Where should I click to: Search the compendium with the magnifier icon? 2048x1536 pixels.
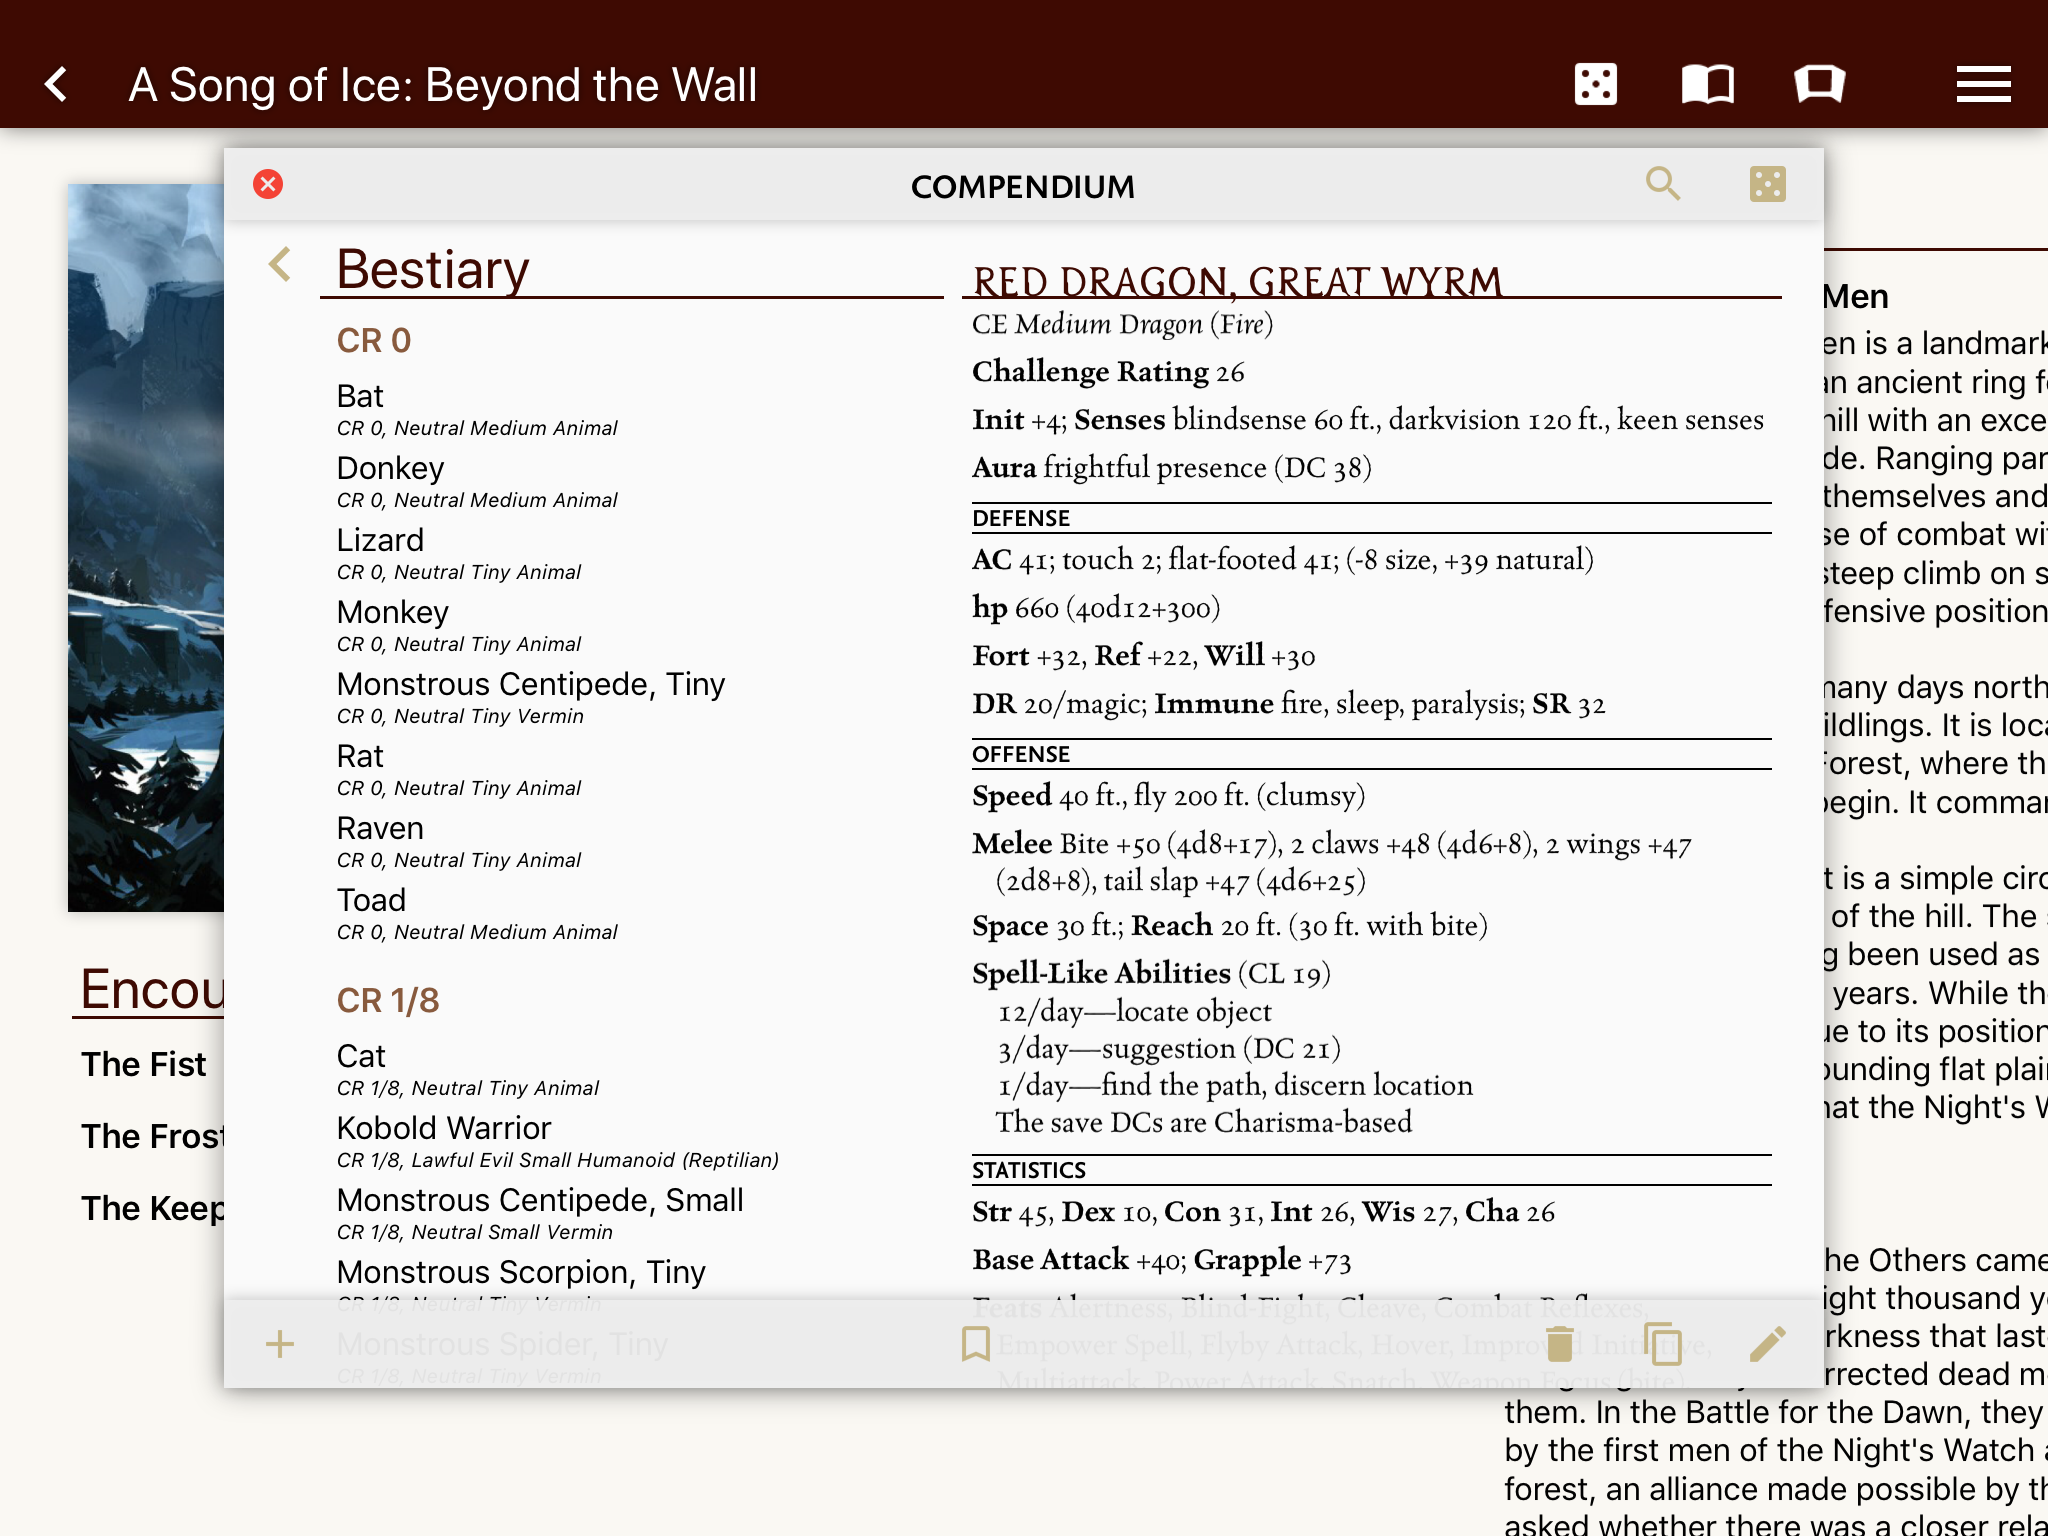click(x=1663, y=184)
